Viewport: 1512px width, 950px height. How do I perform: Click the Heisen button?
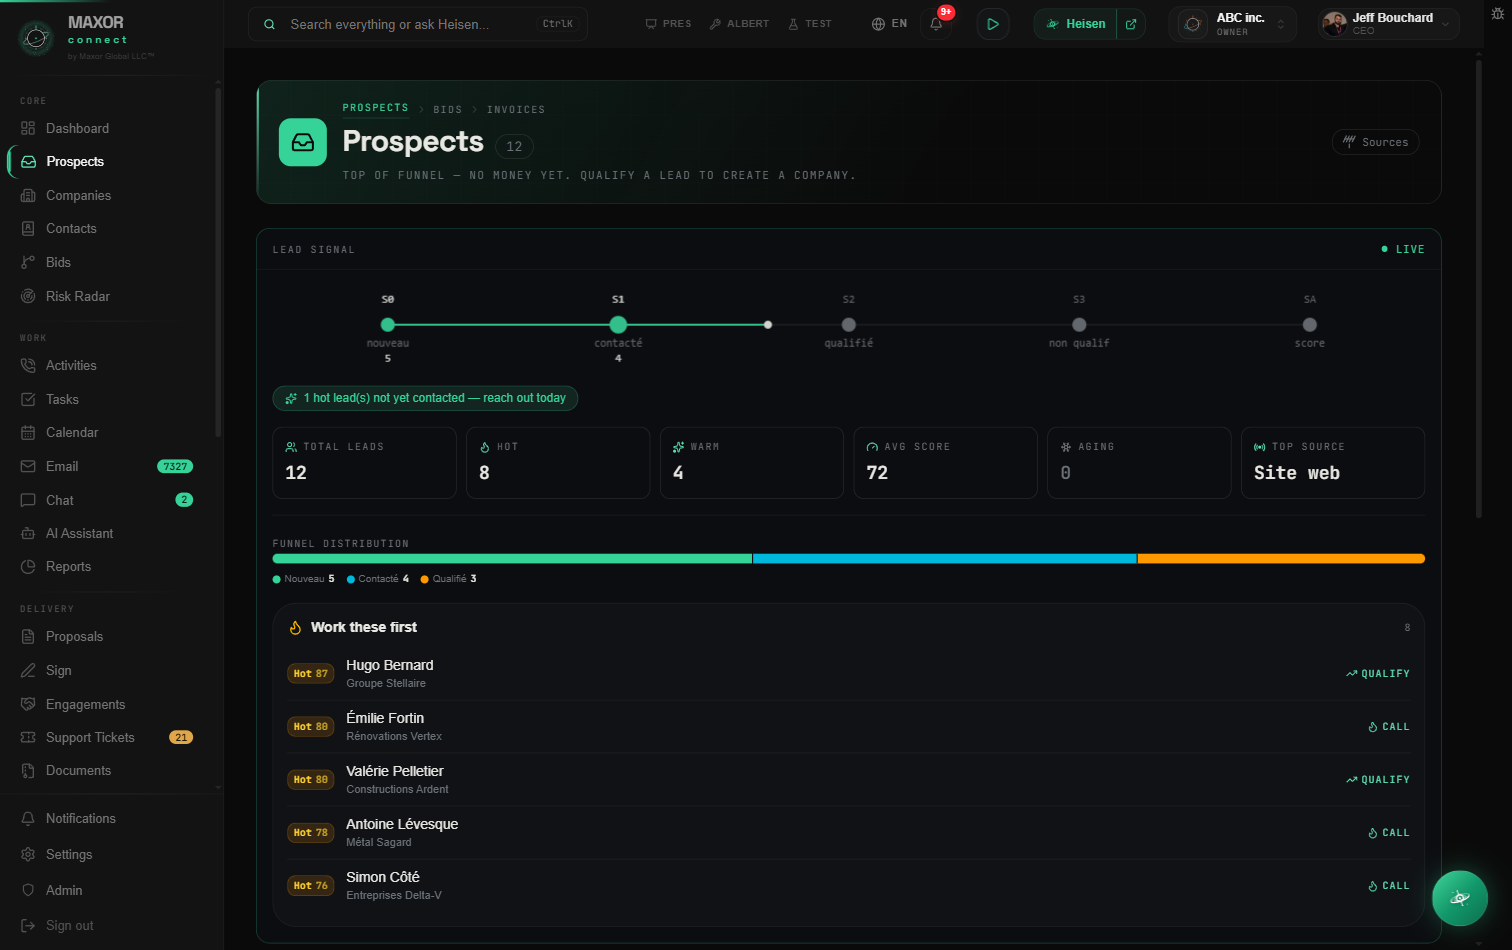point(1075,24)
